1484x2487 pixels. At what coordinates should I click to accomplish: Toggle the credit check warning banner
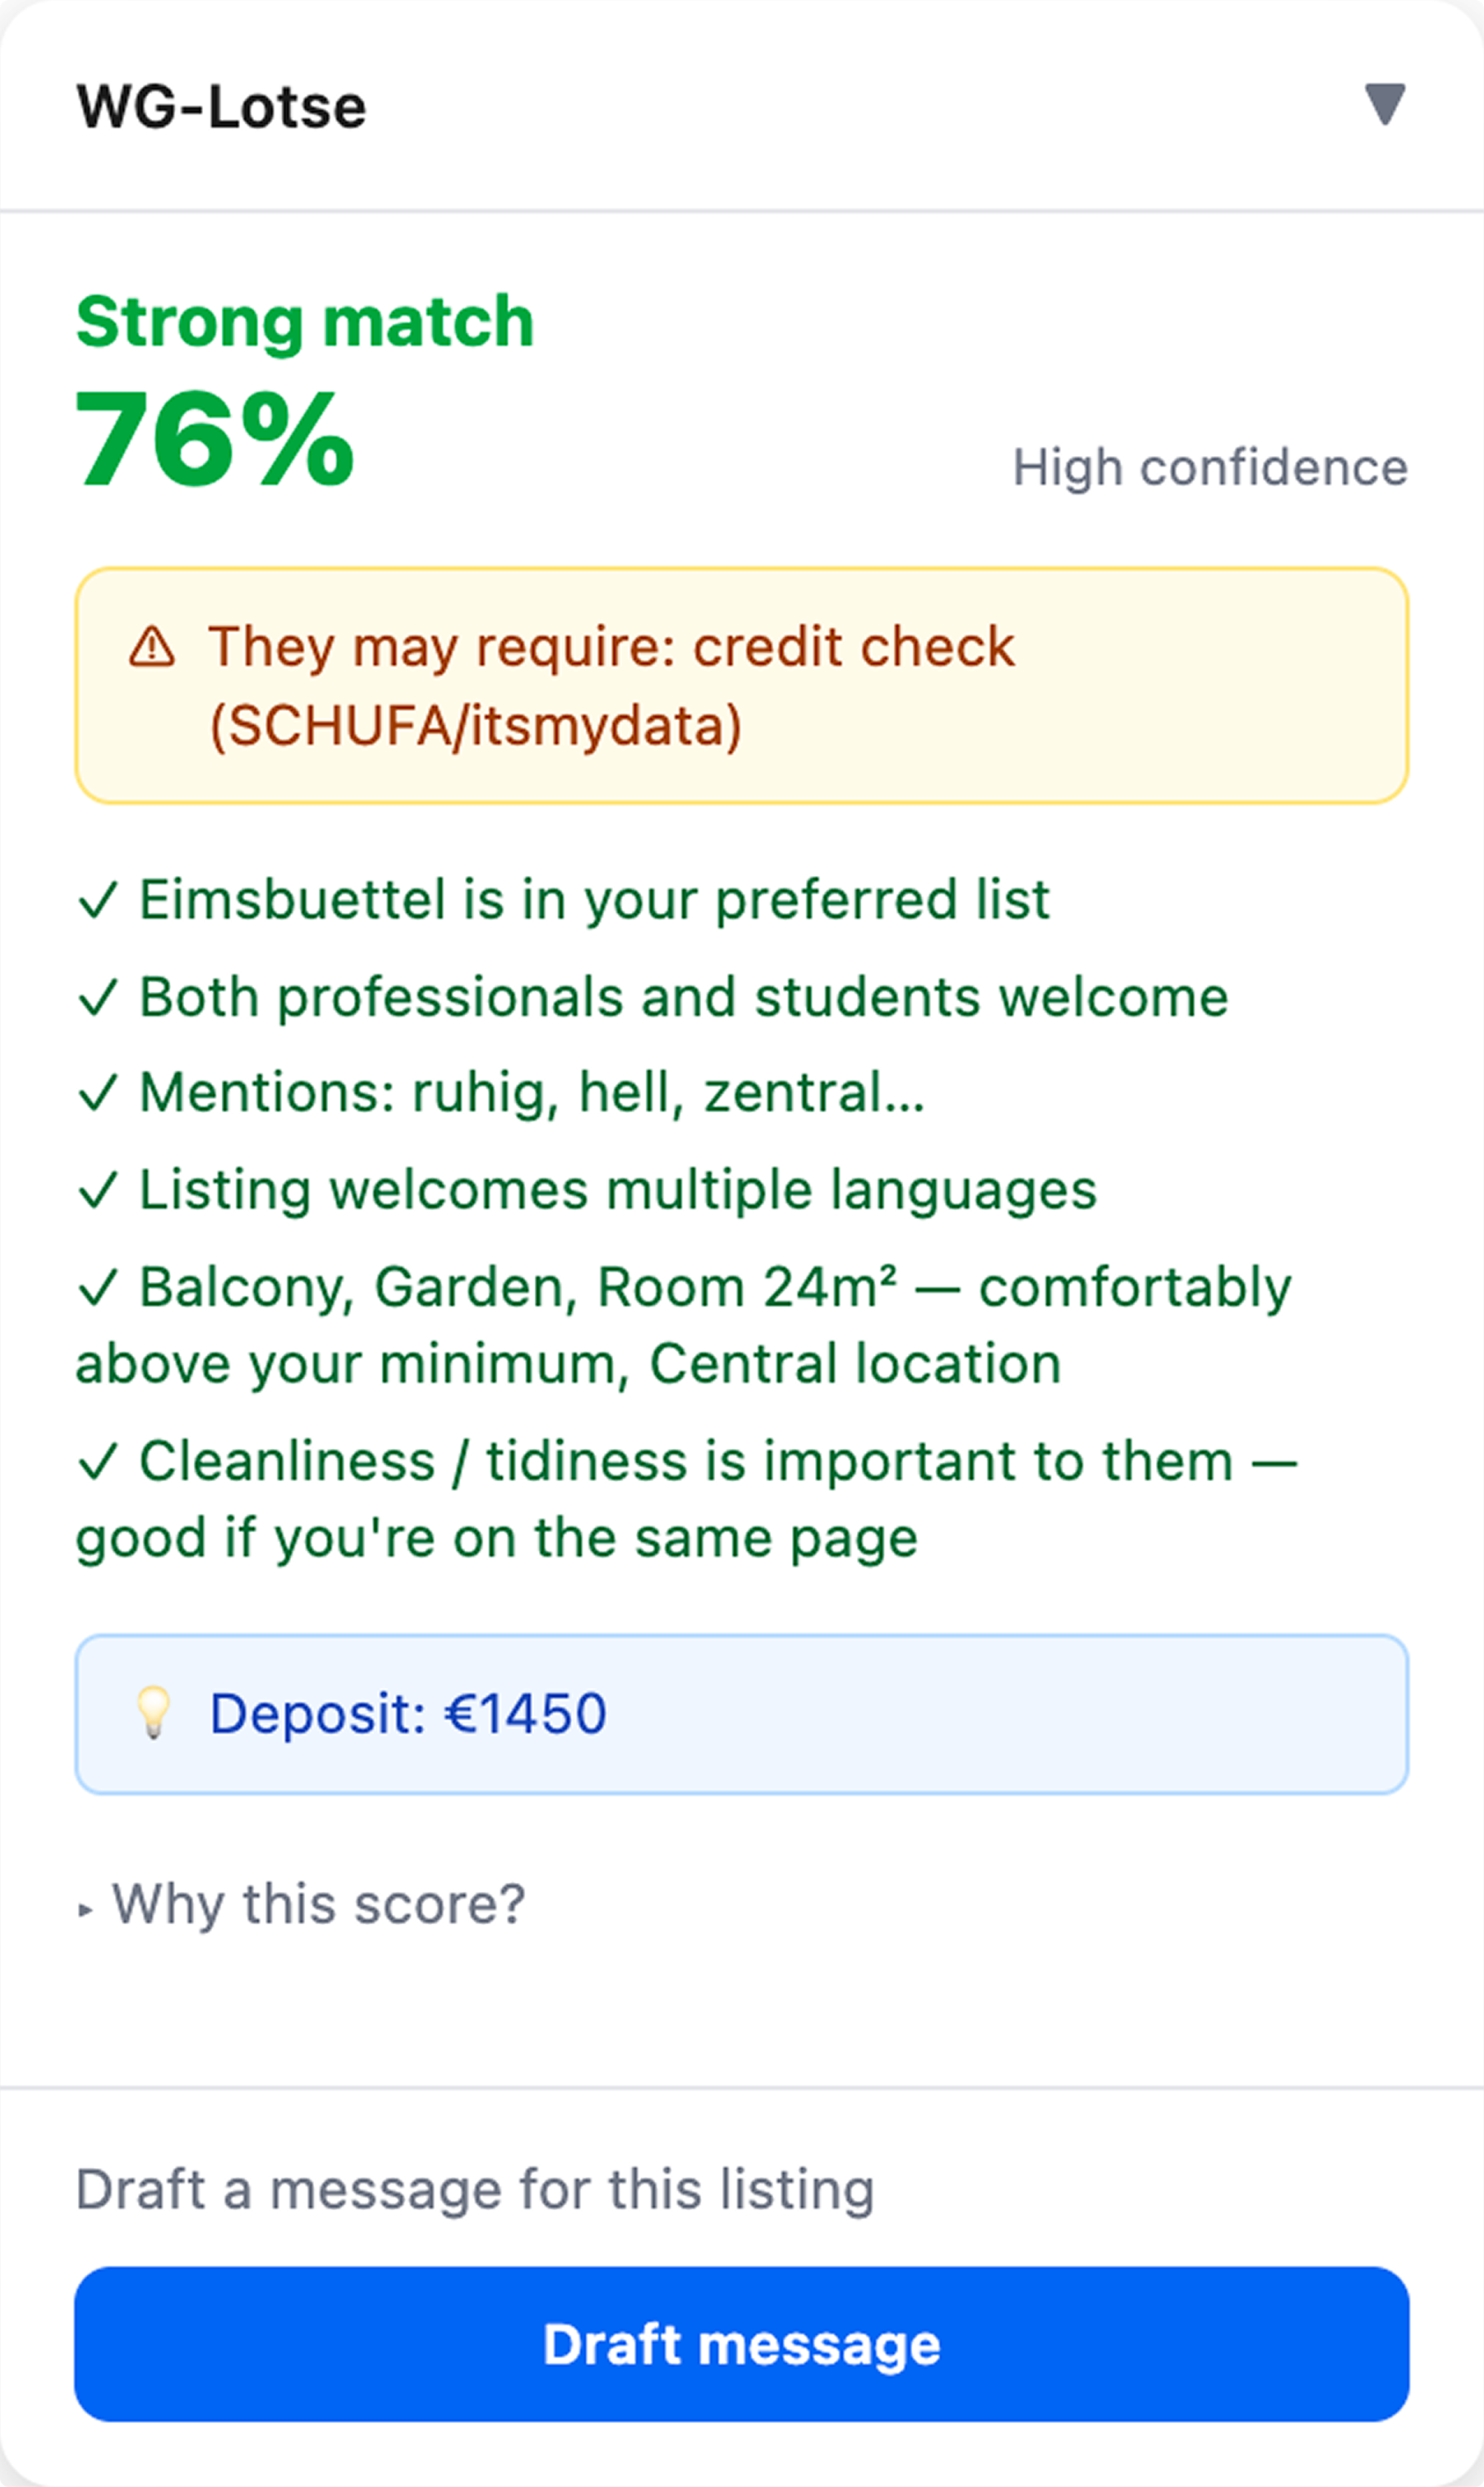(742, 684)
